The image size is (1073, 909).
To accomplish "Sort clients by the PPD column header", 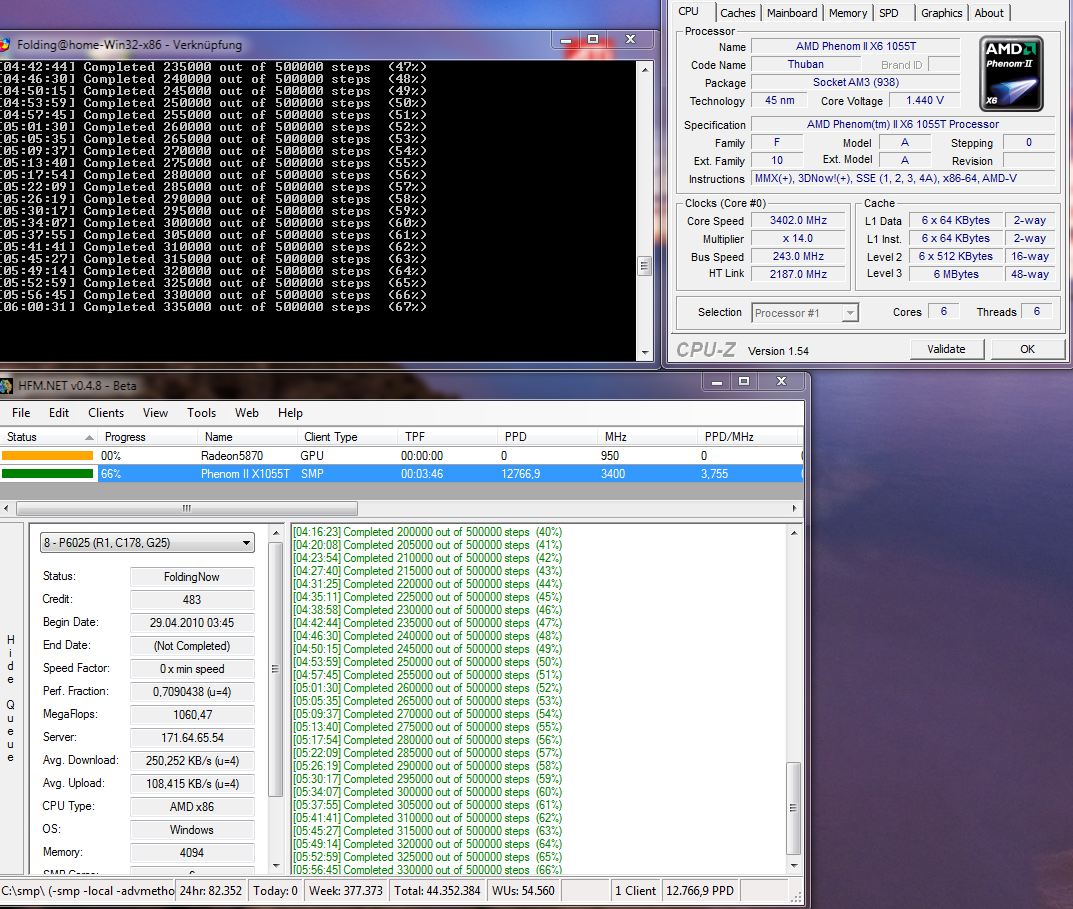I will (x=547, y=437).
